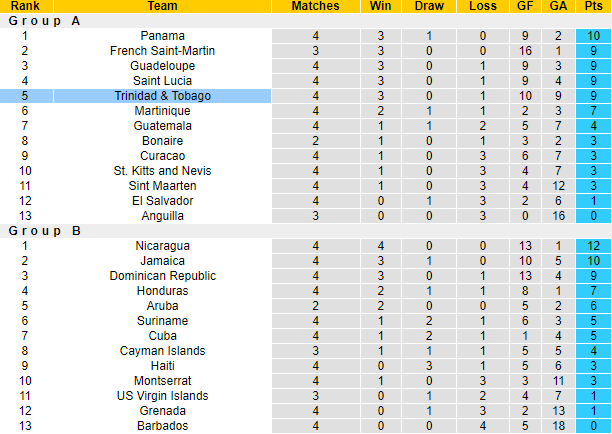Select the Barbados team name
The image size is (612, 434).
coord(162,426)
